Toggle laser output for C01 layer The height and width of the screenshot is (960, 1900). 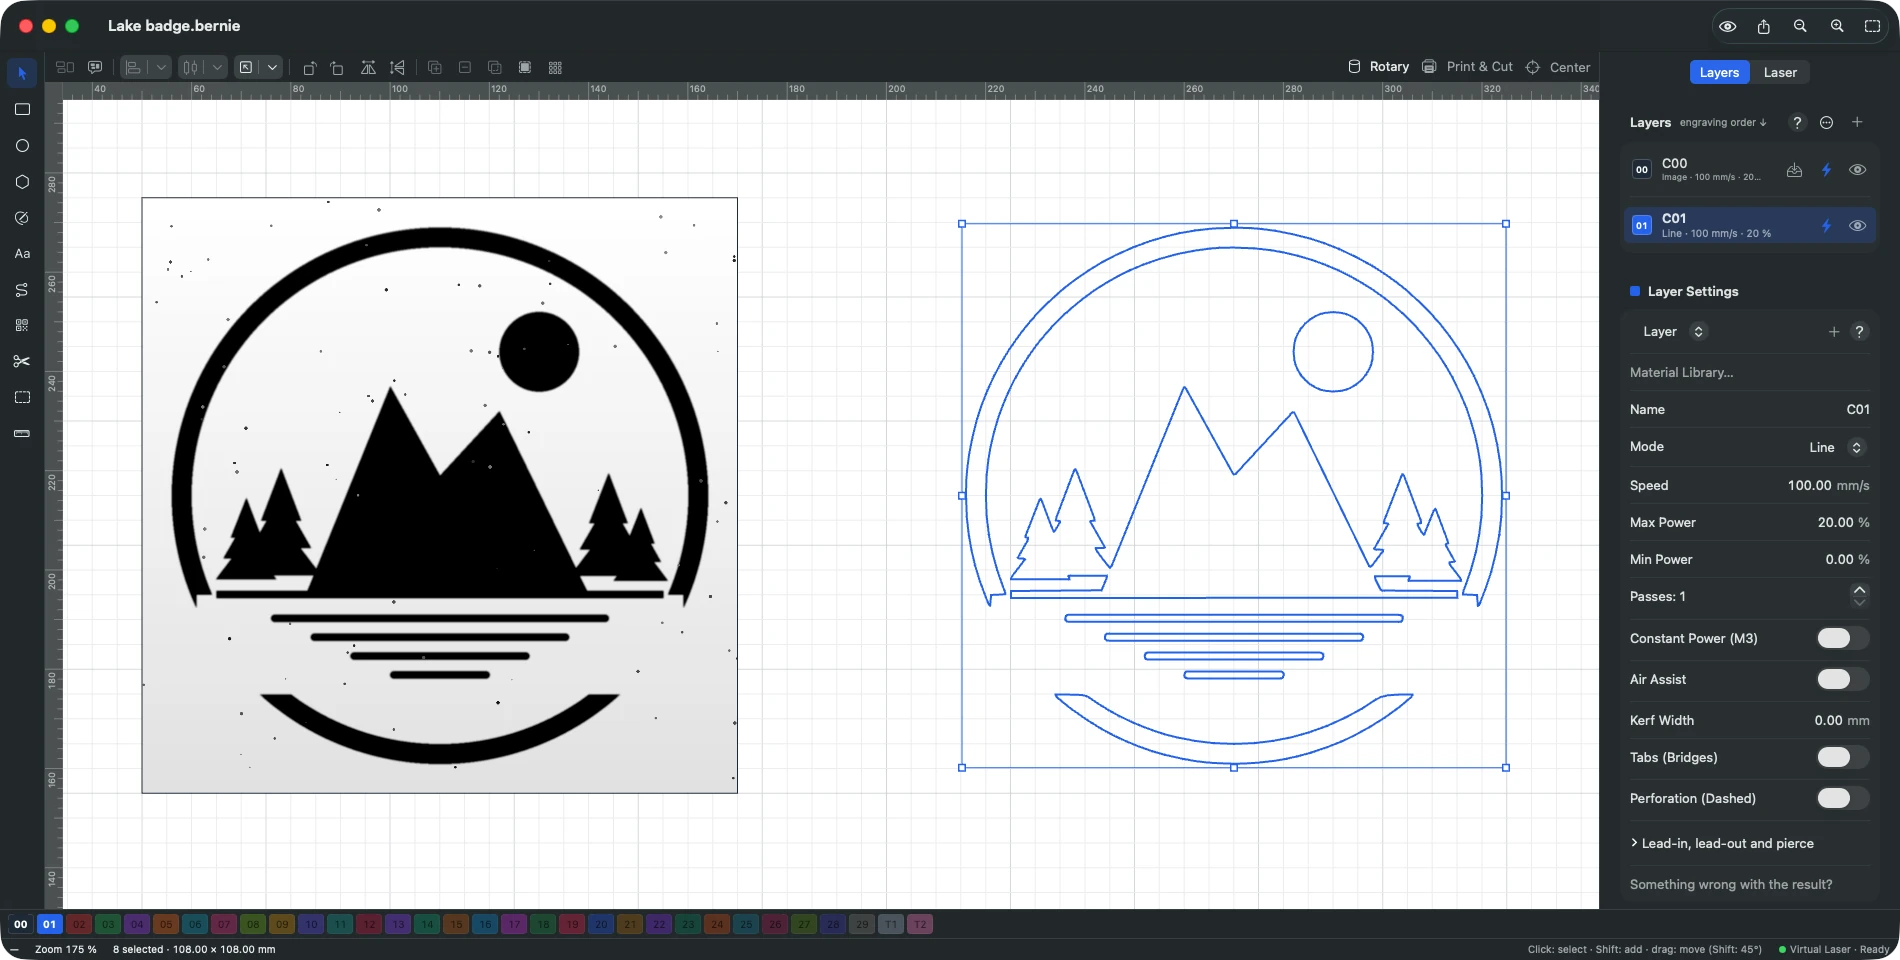pos(1826,226)
